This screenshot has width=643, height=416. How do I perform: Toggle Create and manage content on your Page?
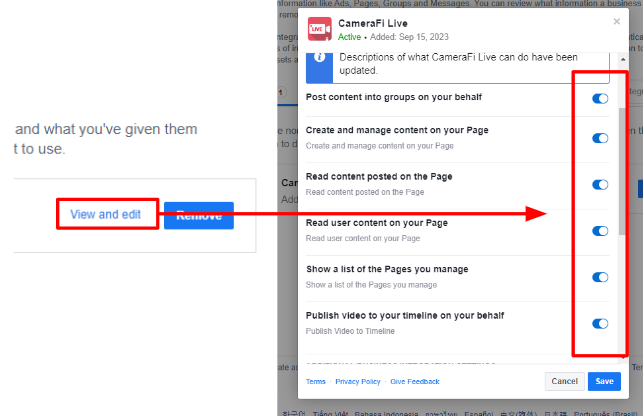pos(600,138)
